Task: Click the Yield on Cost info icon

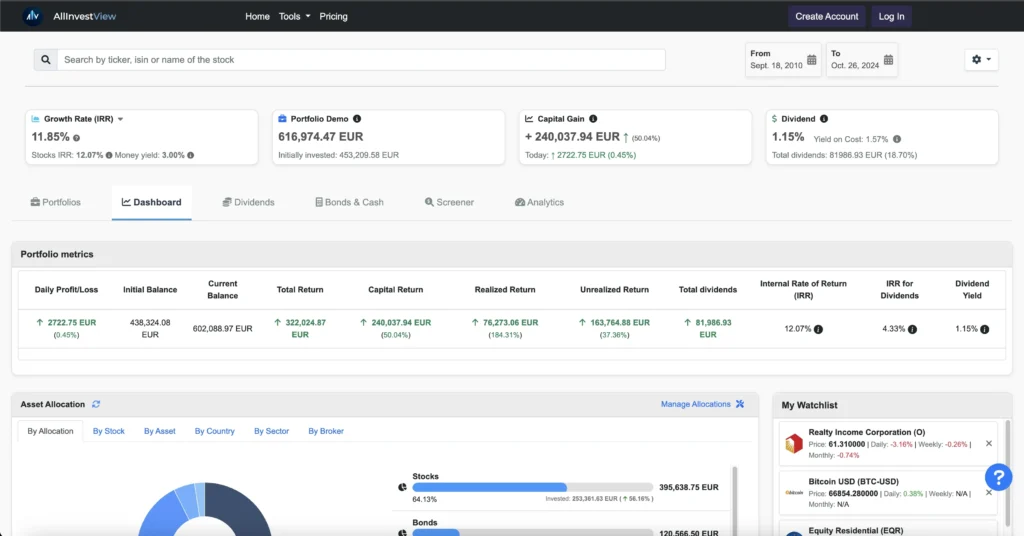Action: [x=897, y=139]
